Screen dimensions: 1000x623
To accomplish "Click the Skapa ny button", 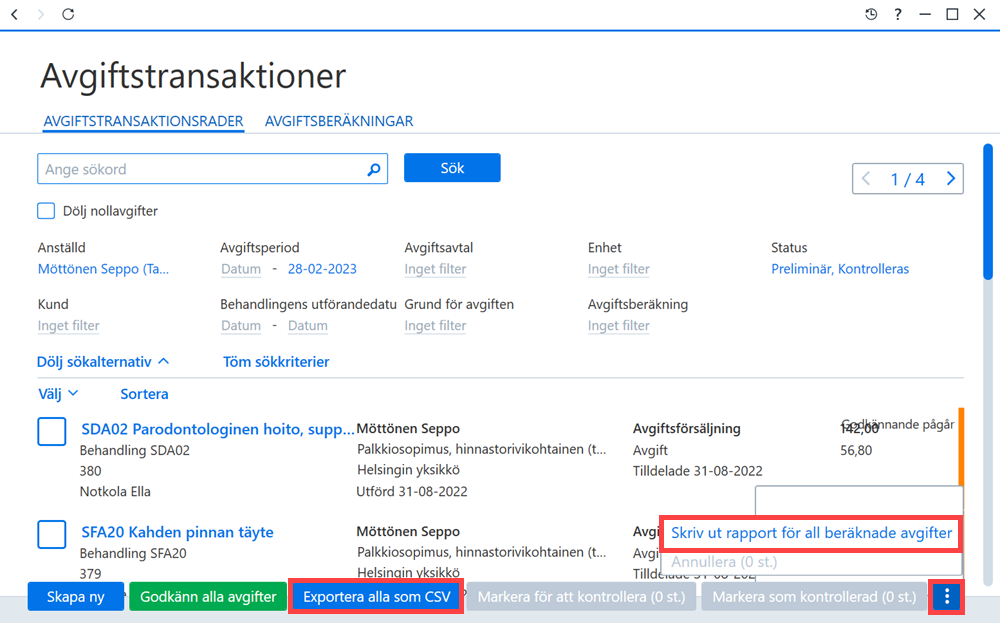I will pos(75,597).
